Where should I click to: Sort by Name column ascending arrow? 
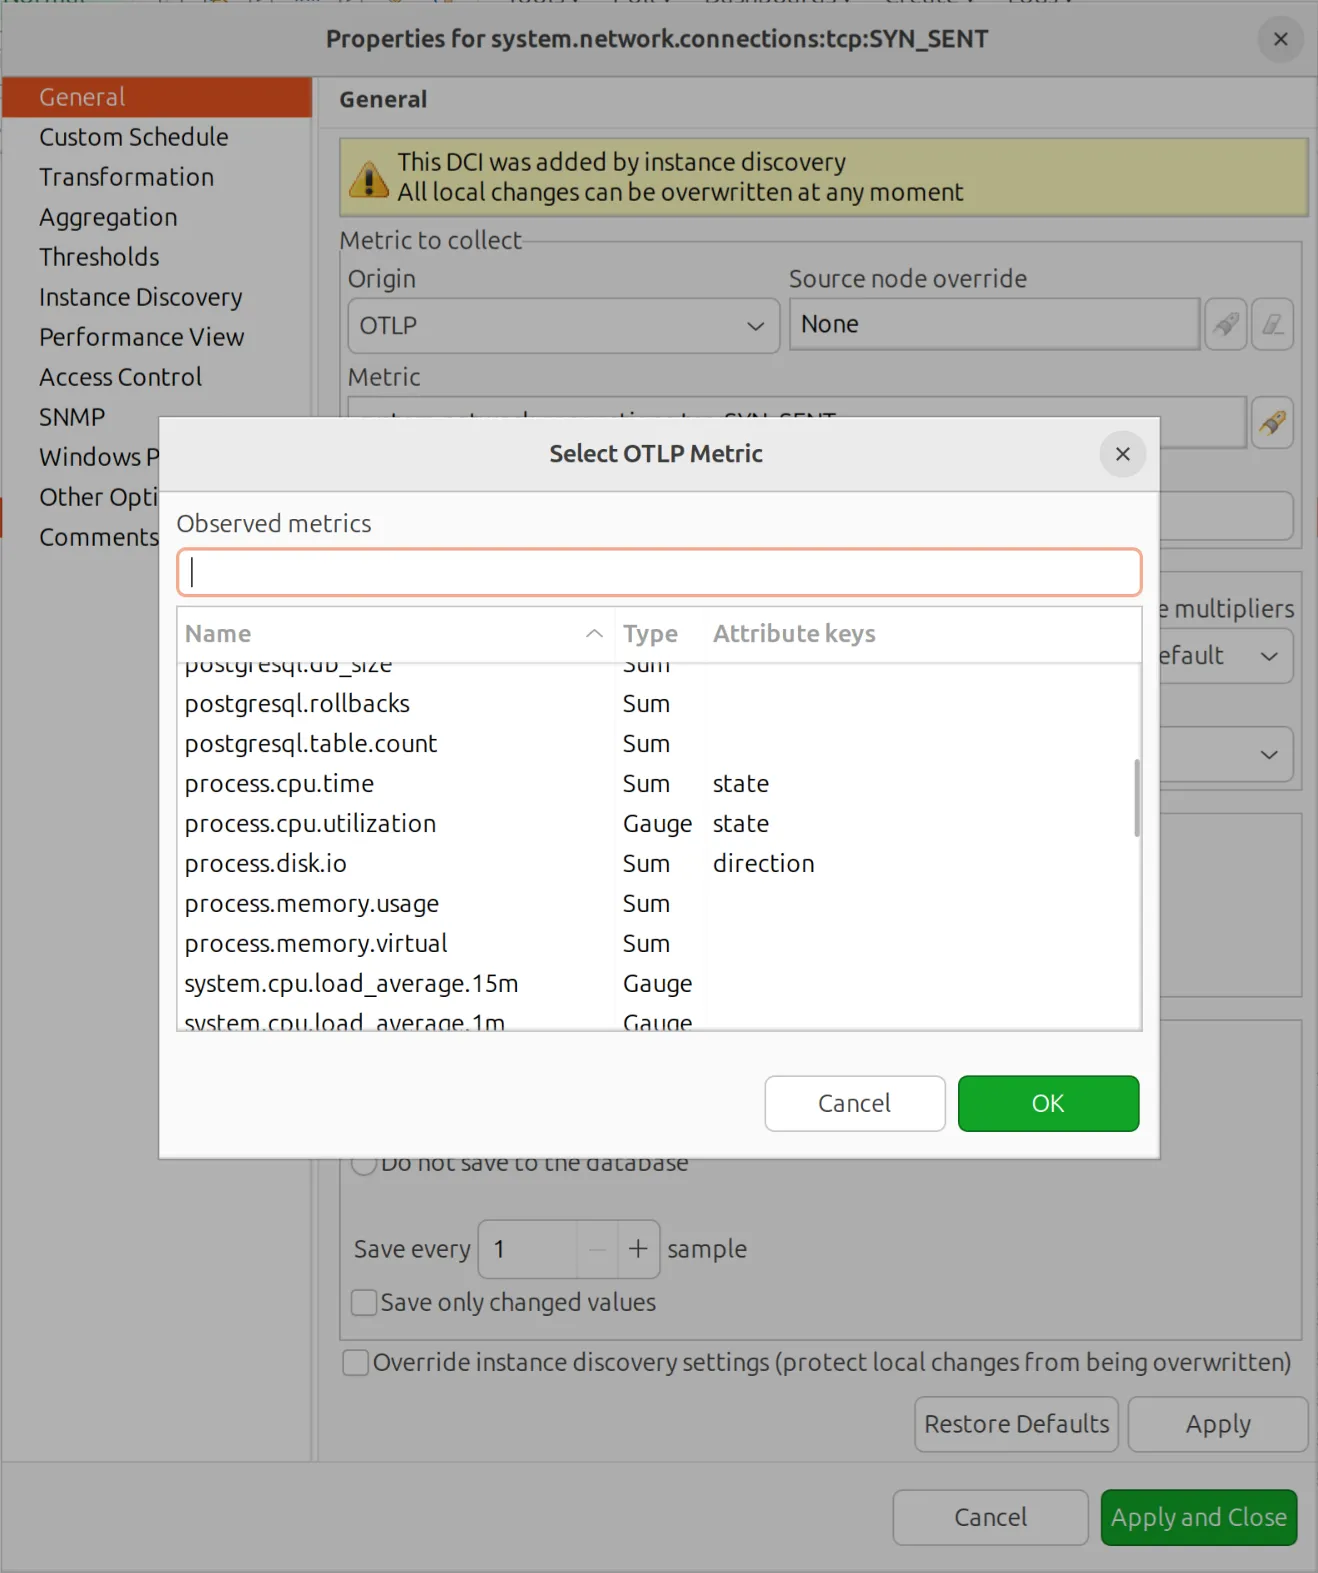click(594, 634)
